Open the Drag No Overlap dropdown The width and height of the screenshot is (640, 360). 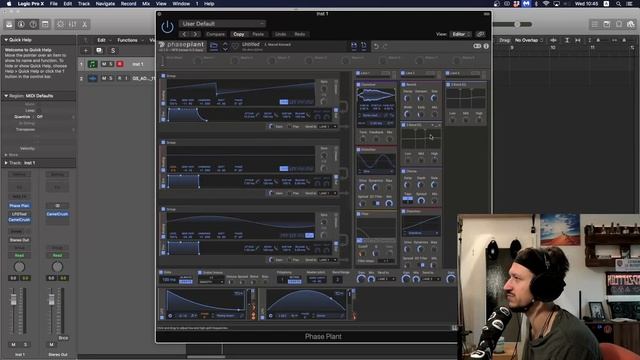coord(529,40)
